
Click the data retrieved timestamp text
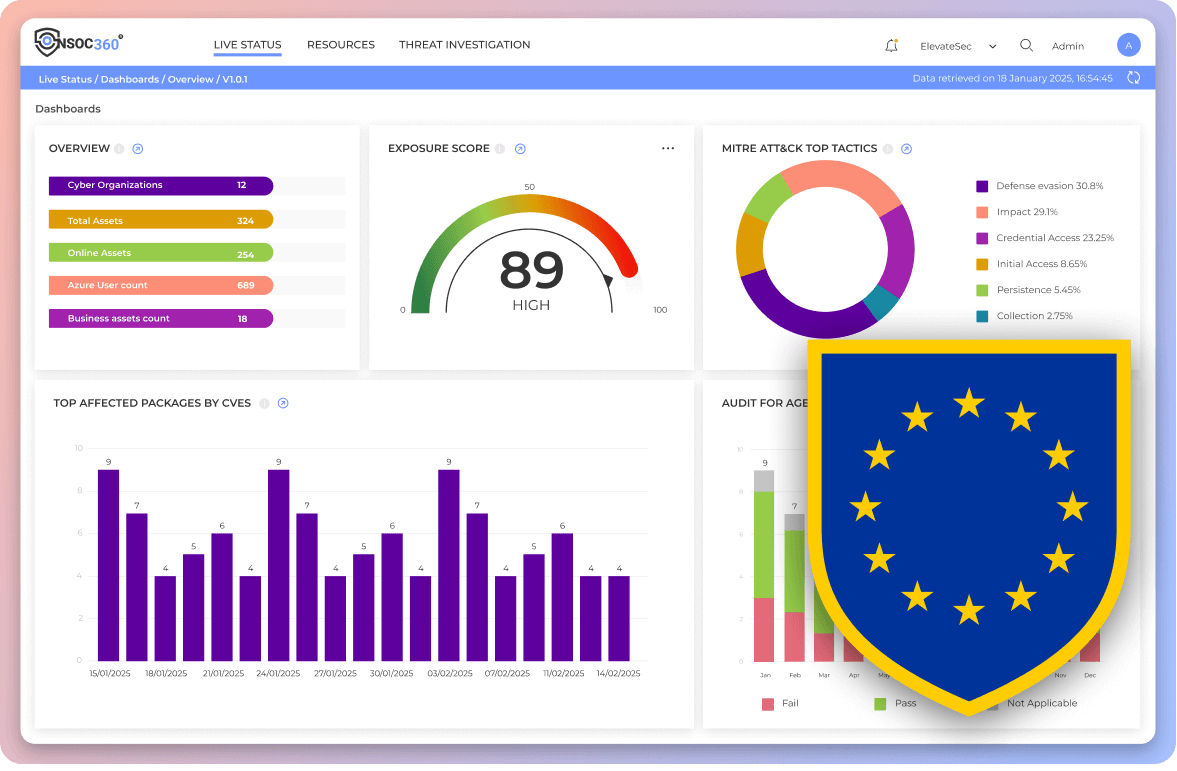1012,78
